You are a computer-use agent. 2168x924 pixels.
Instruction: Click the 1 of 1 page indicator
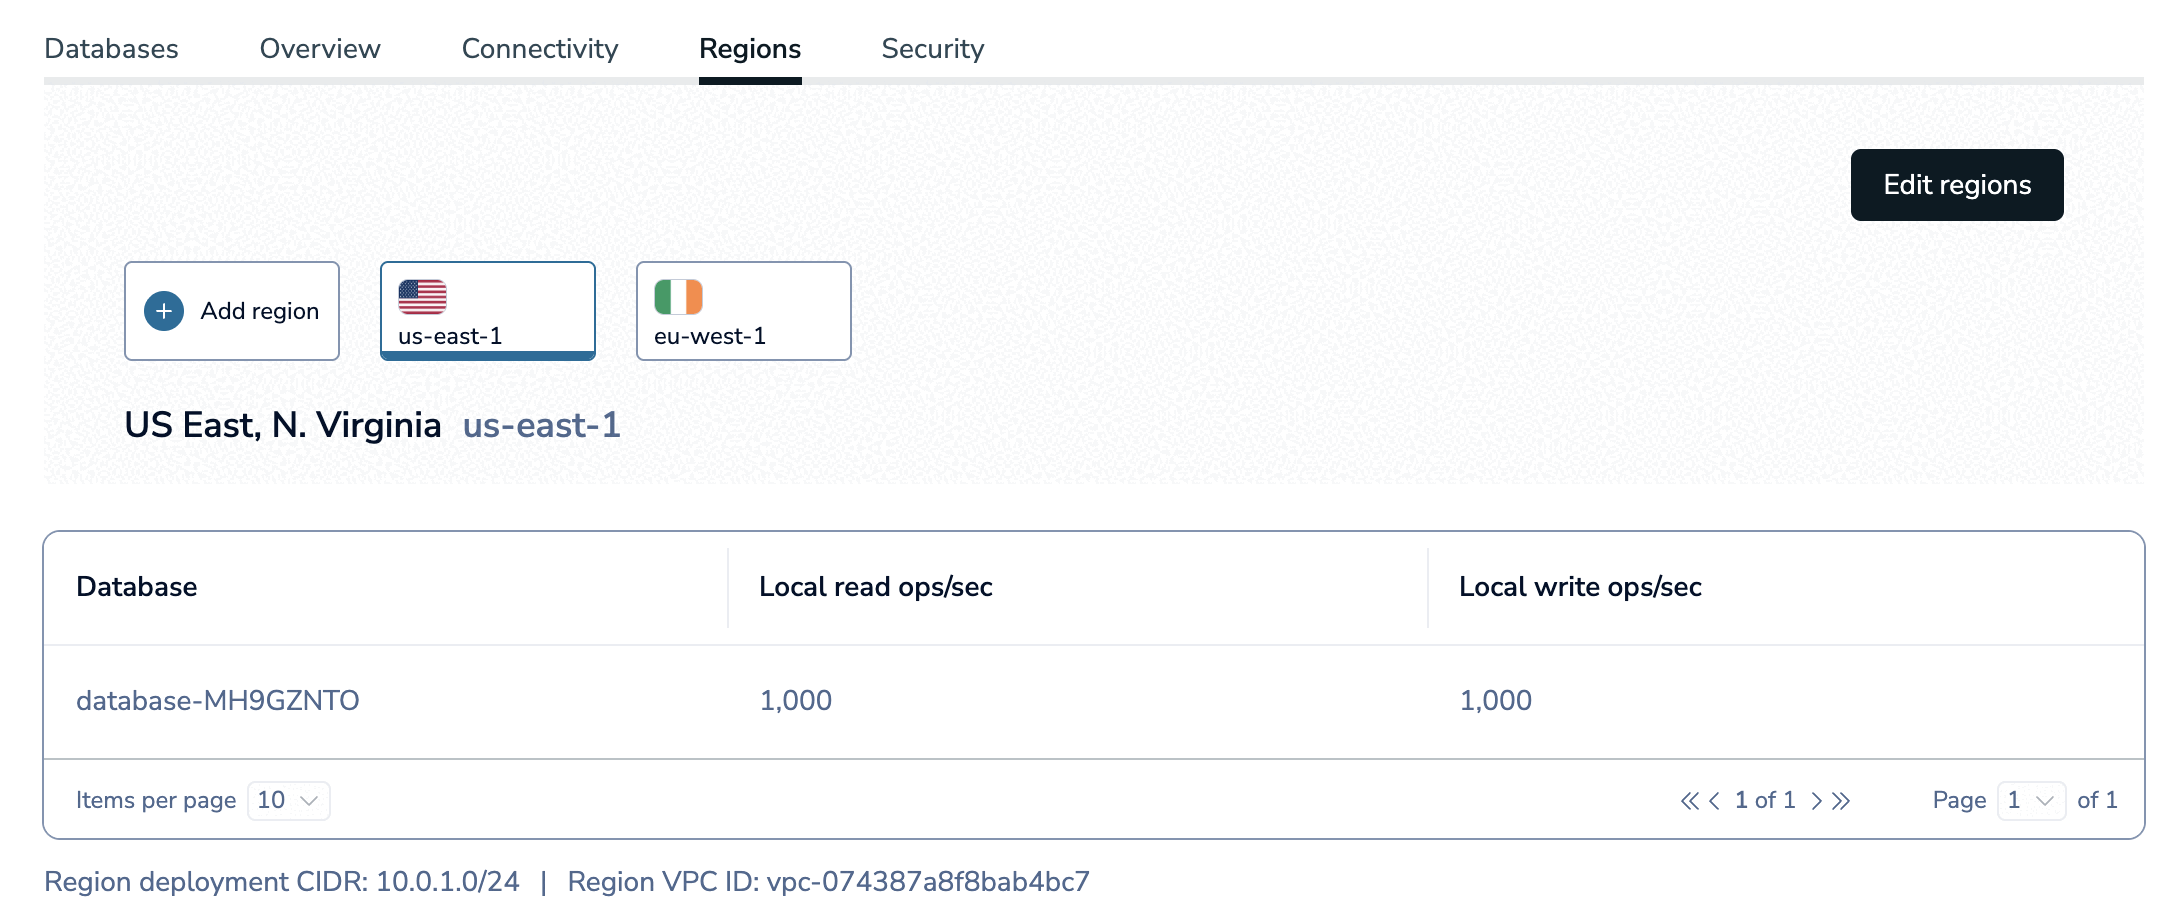[x=1766, y=800]
